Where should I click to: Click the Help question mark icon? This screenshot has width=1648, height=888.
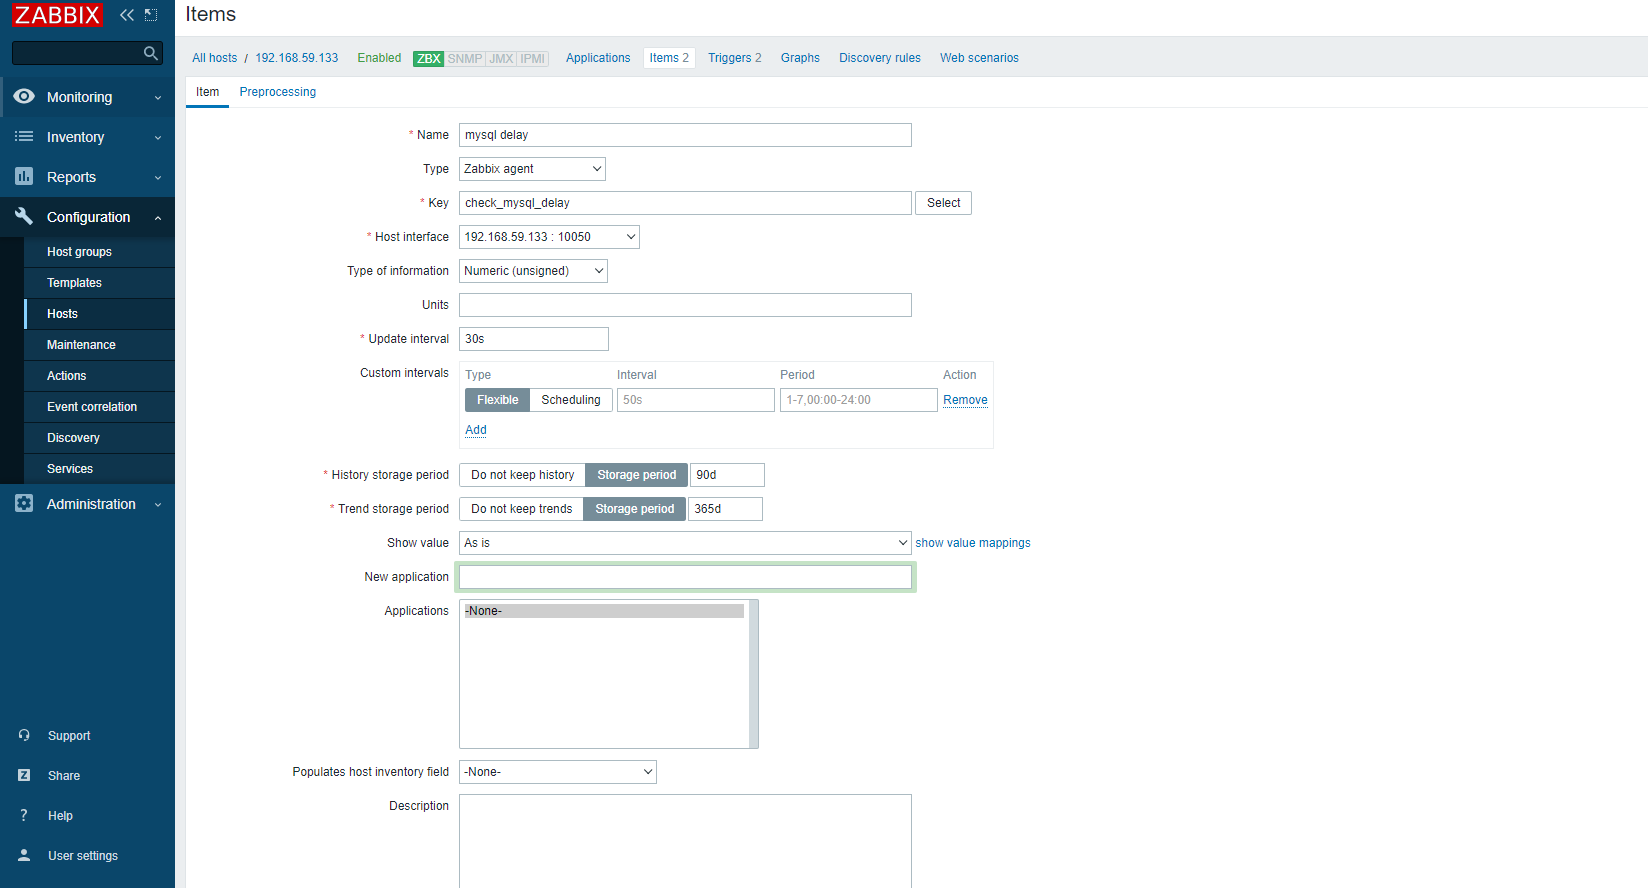click(24, 816)
